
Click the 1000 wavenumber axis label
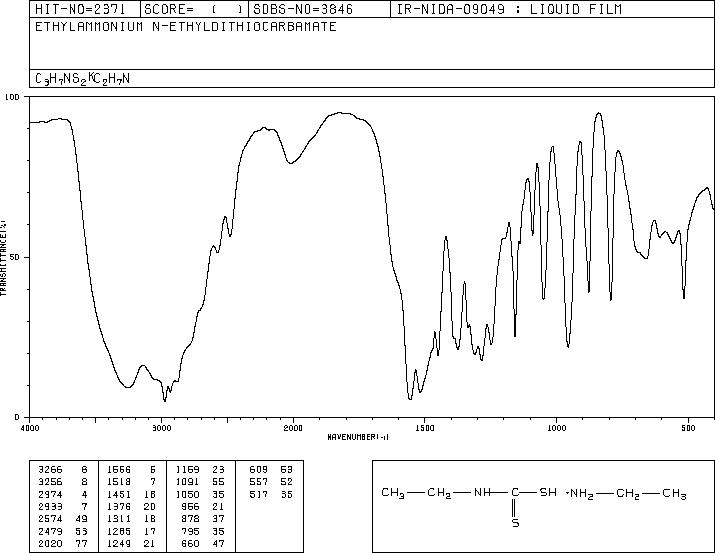click(556, 428)
